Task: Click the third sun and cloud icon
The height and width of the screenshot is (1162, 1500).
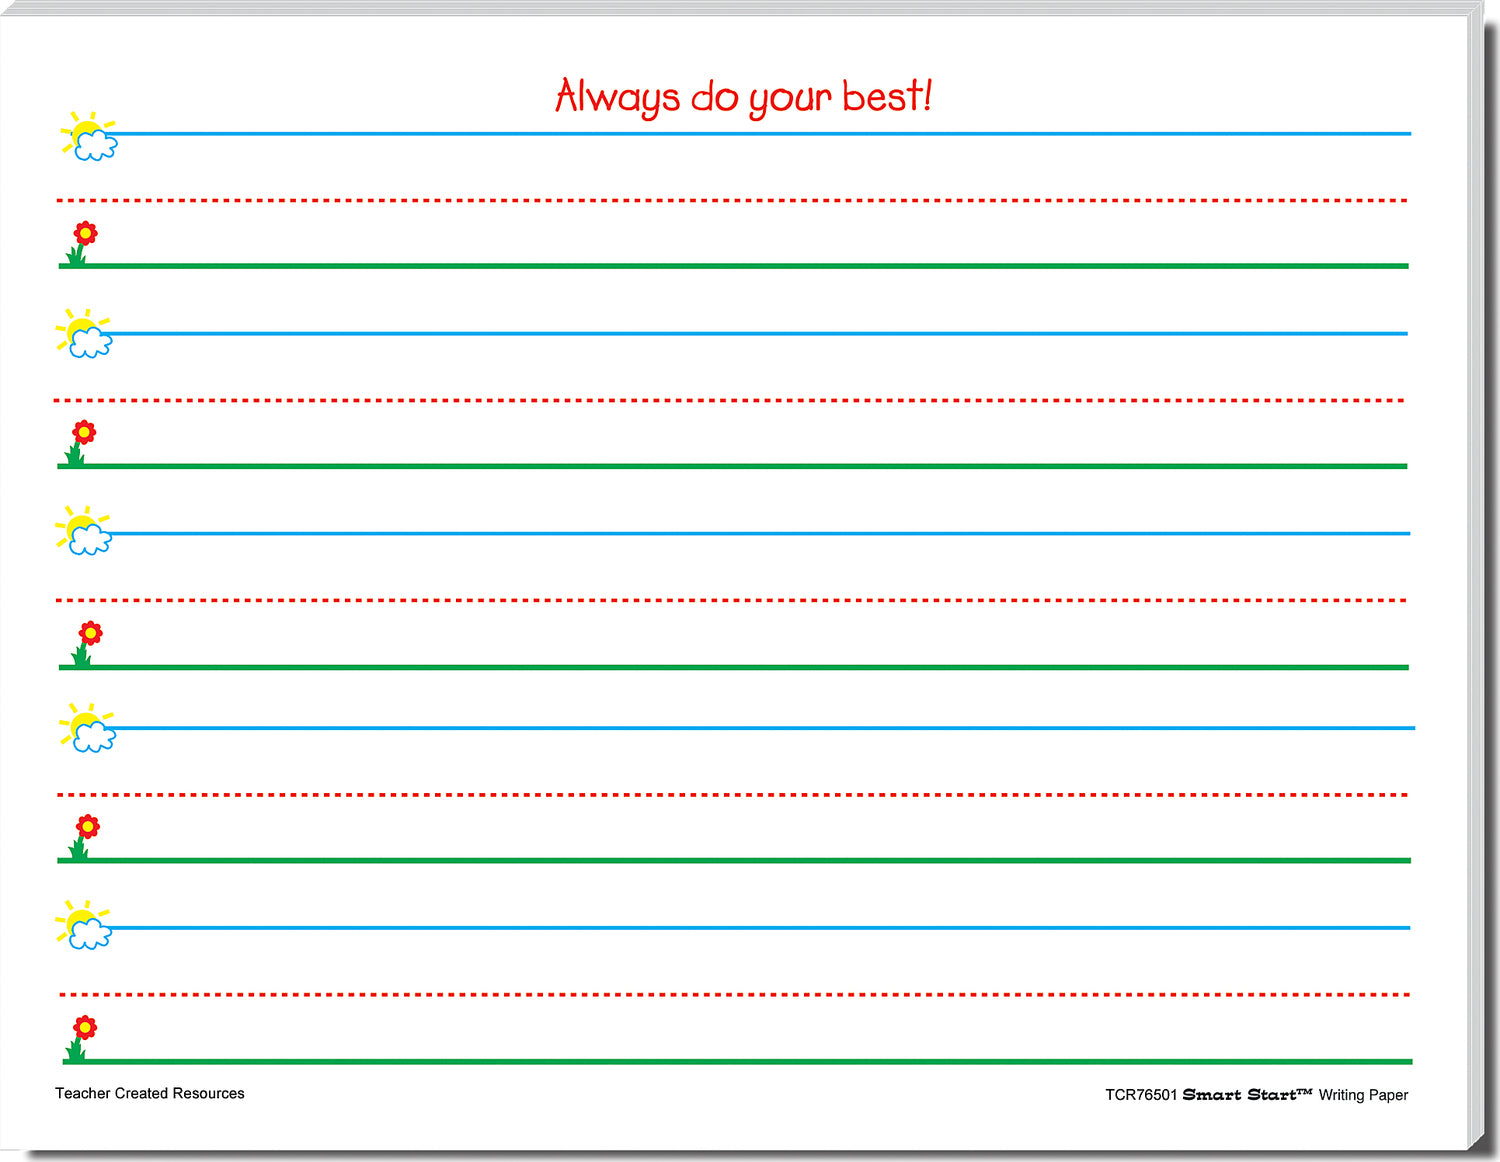Action: [x=84, y=531]
